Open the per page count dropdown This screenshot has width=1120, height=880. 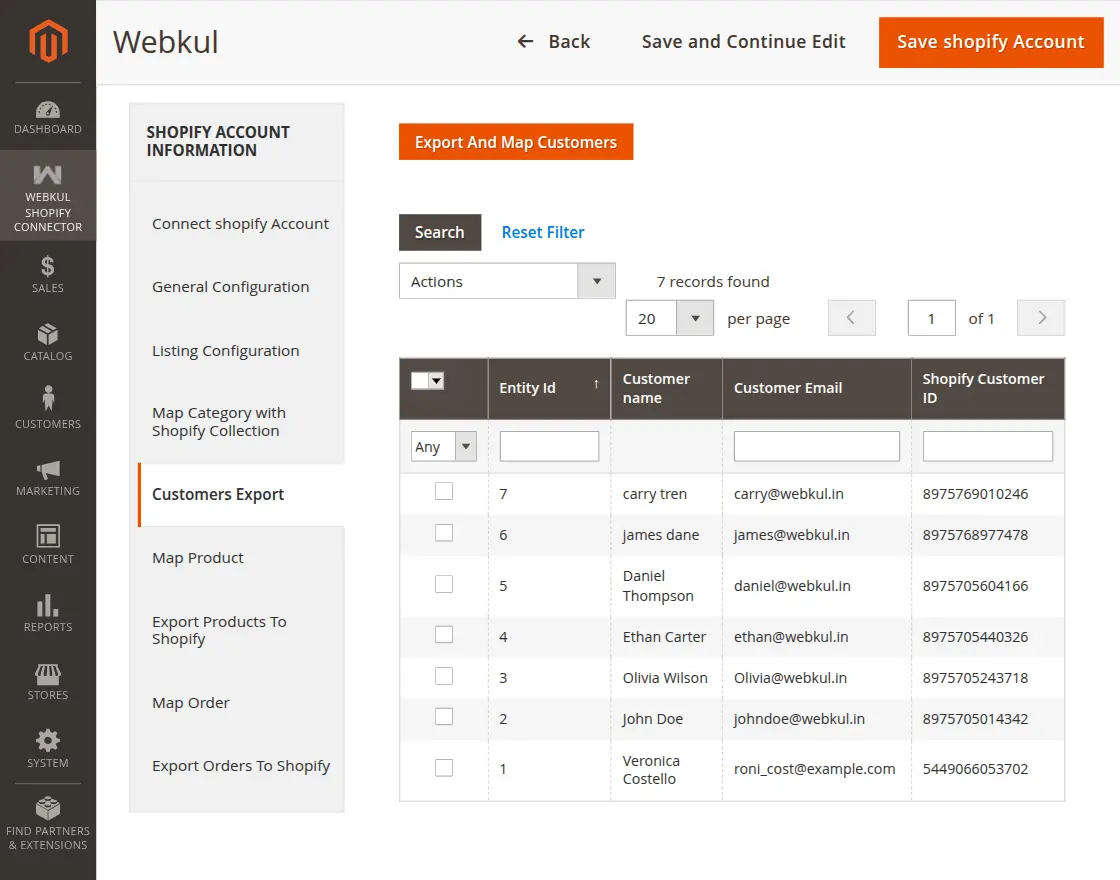(x=669, y=319)
